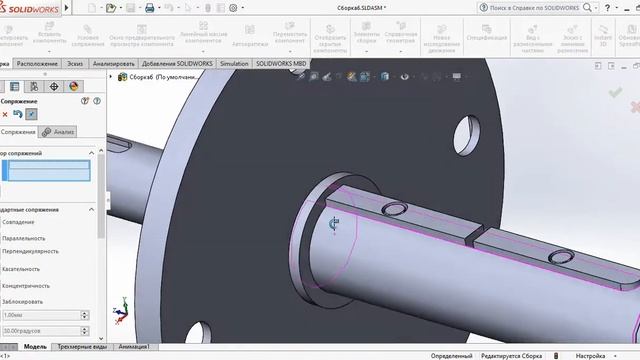
Task: Open the Print dropdown arrow
Action: click(x=159, y=8)
